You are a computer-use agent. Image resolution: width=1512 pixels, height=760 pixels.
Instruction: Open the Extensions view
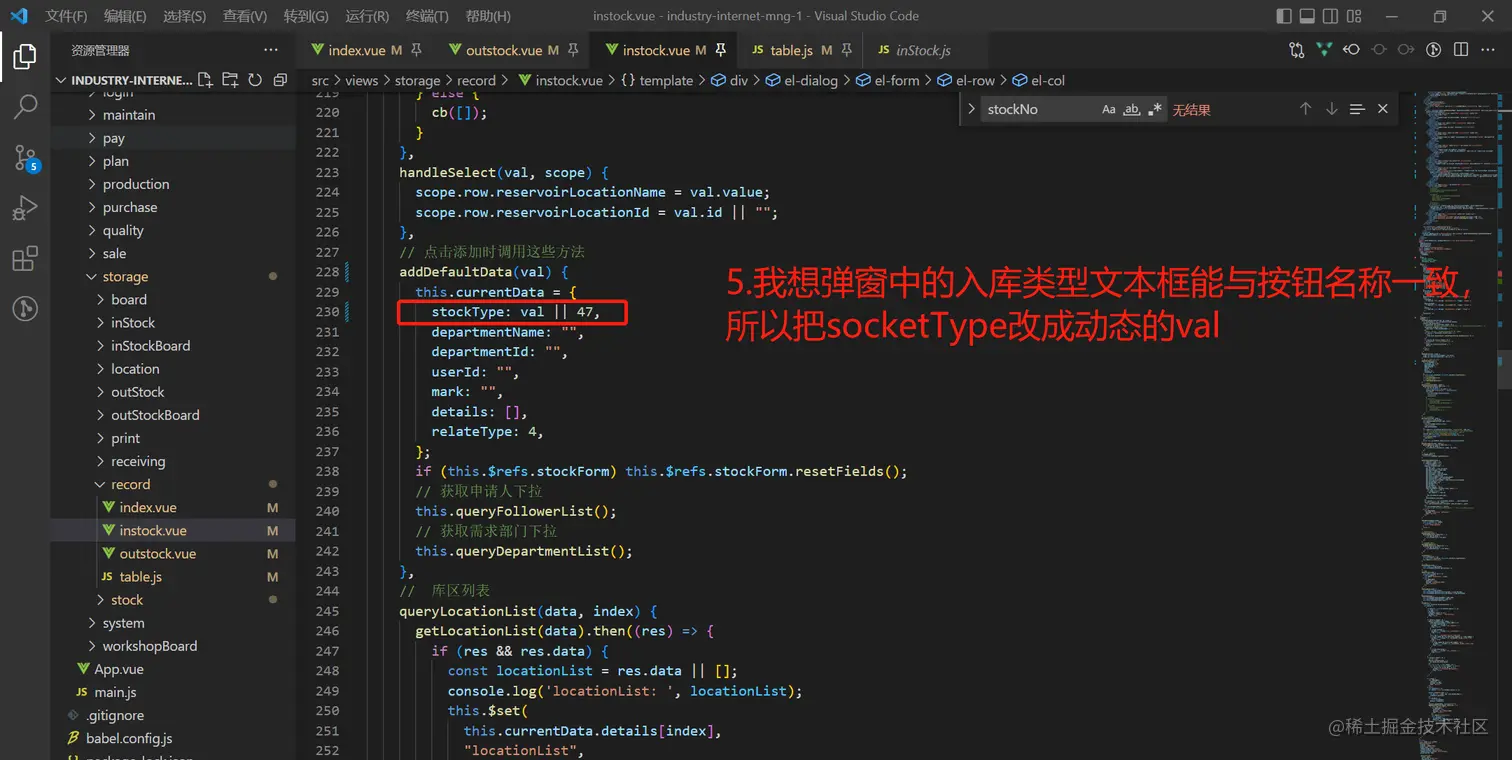(x=25, y=259)
